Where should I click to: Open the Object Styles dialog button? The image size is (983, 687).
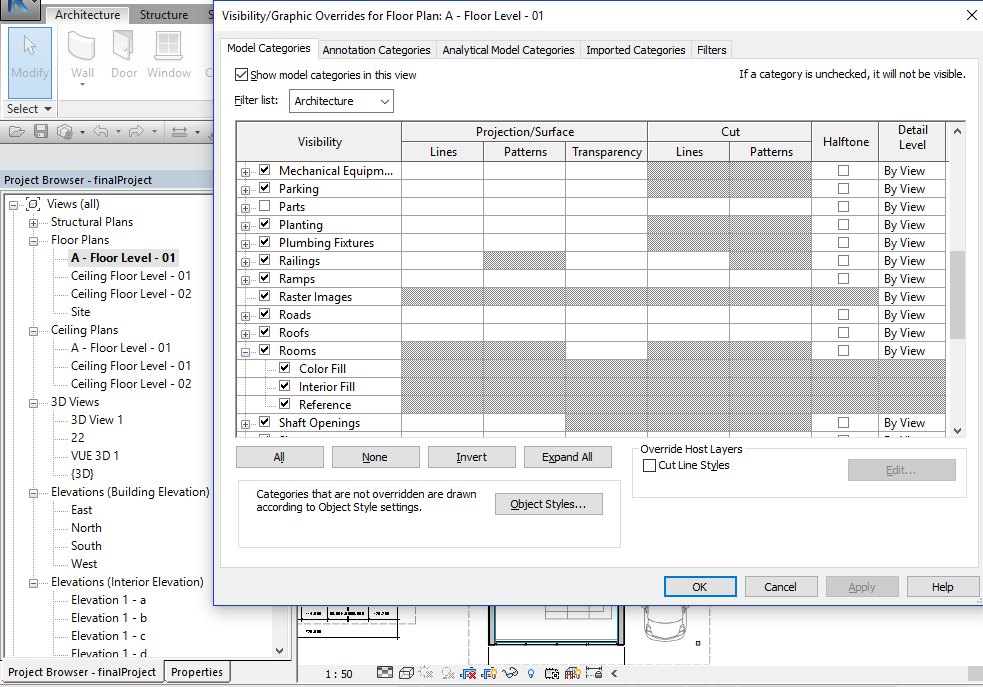pyautogui.click(x=549, y=504)
